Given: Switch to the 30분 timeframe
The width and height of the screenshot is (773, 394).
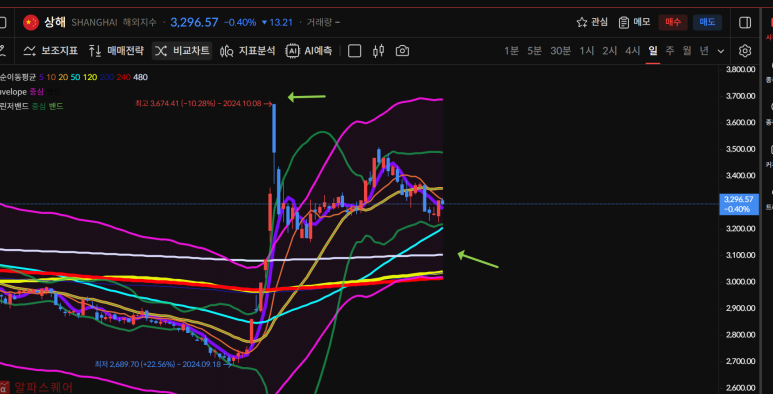Looking at the screenshot, I should coord(561,51).
